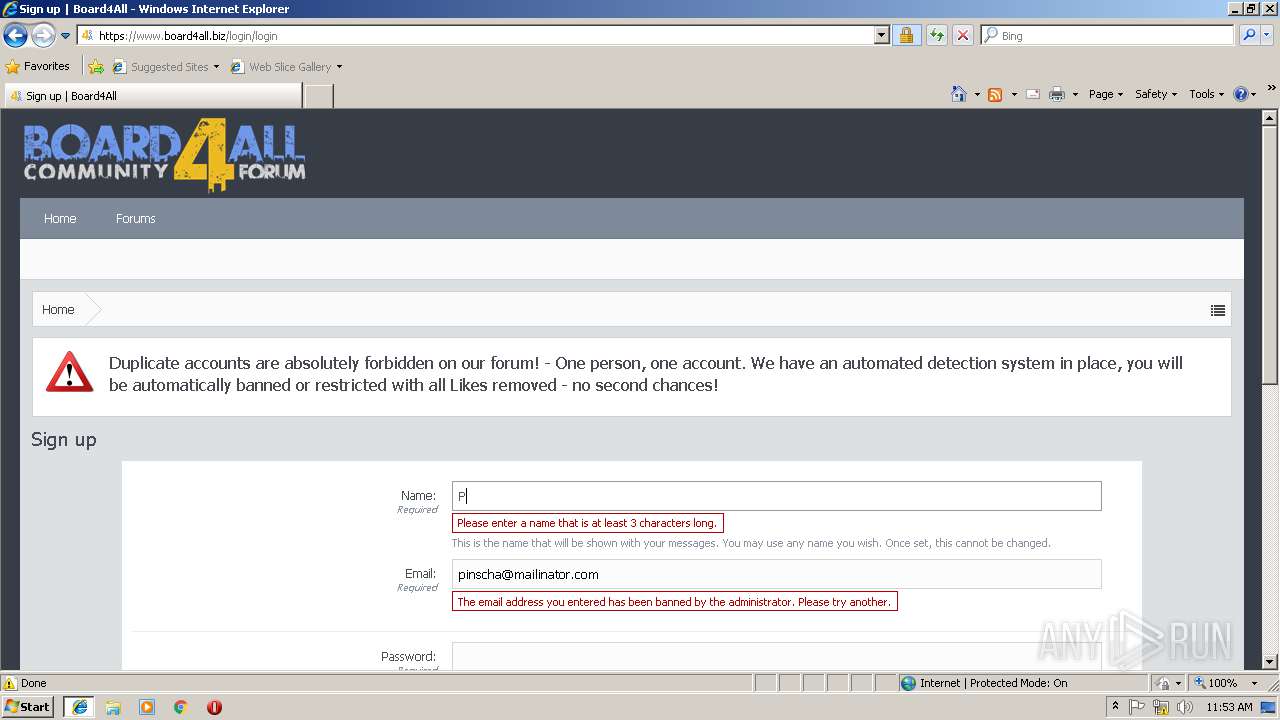Click the Board4All Community Forum logo

click(x=164, y=155)
